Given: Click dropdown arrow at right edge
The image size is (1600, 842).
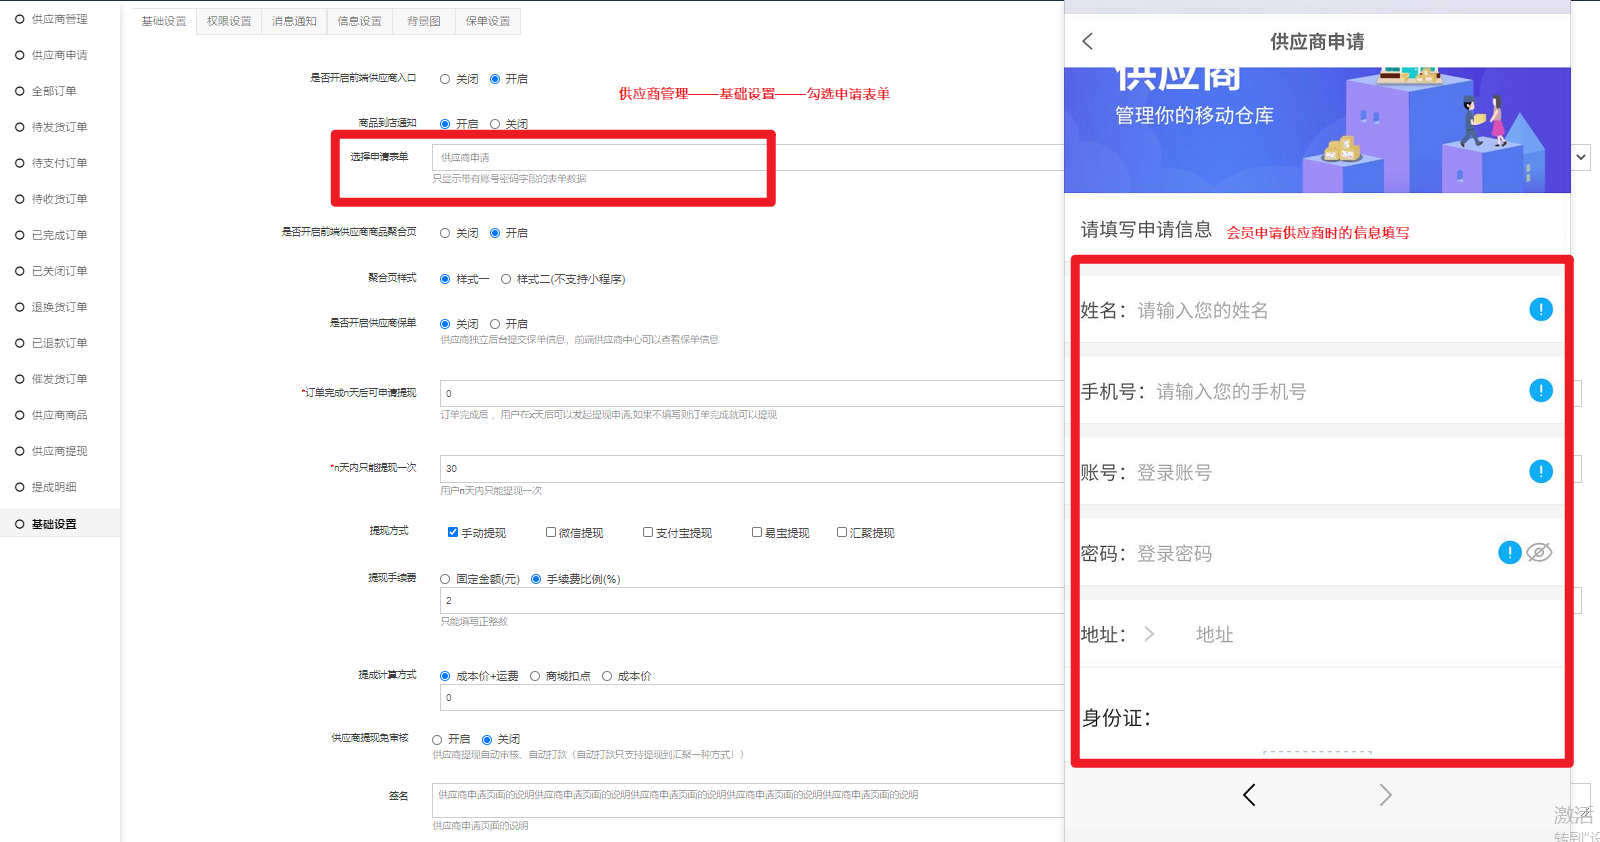Looking at the screenshot, I should [x=1581, y=157].
